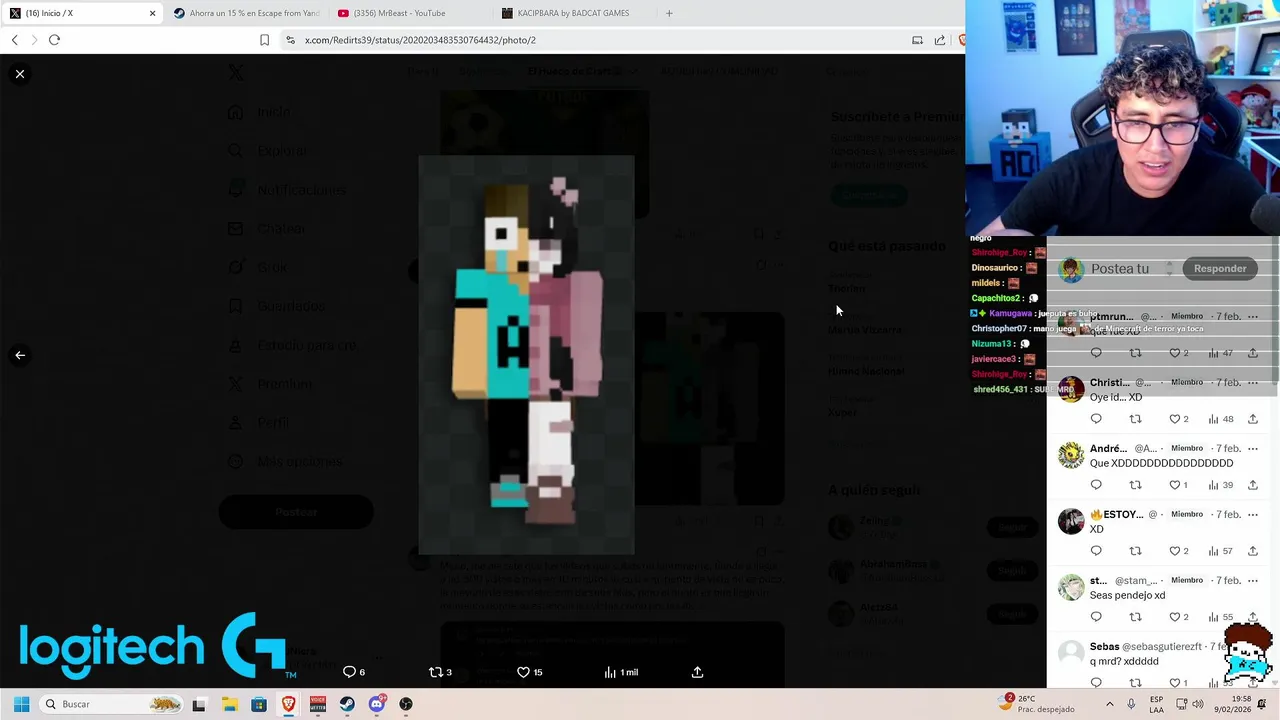Reply to André's 'Que XDDDD' comment

(1096, 485)
